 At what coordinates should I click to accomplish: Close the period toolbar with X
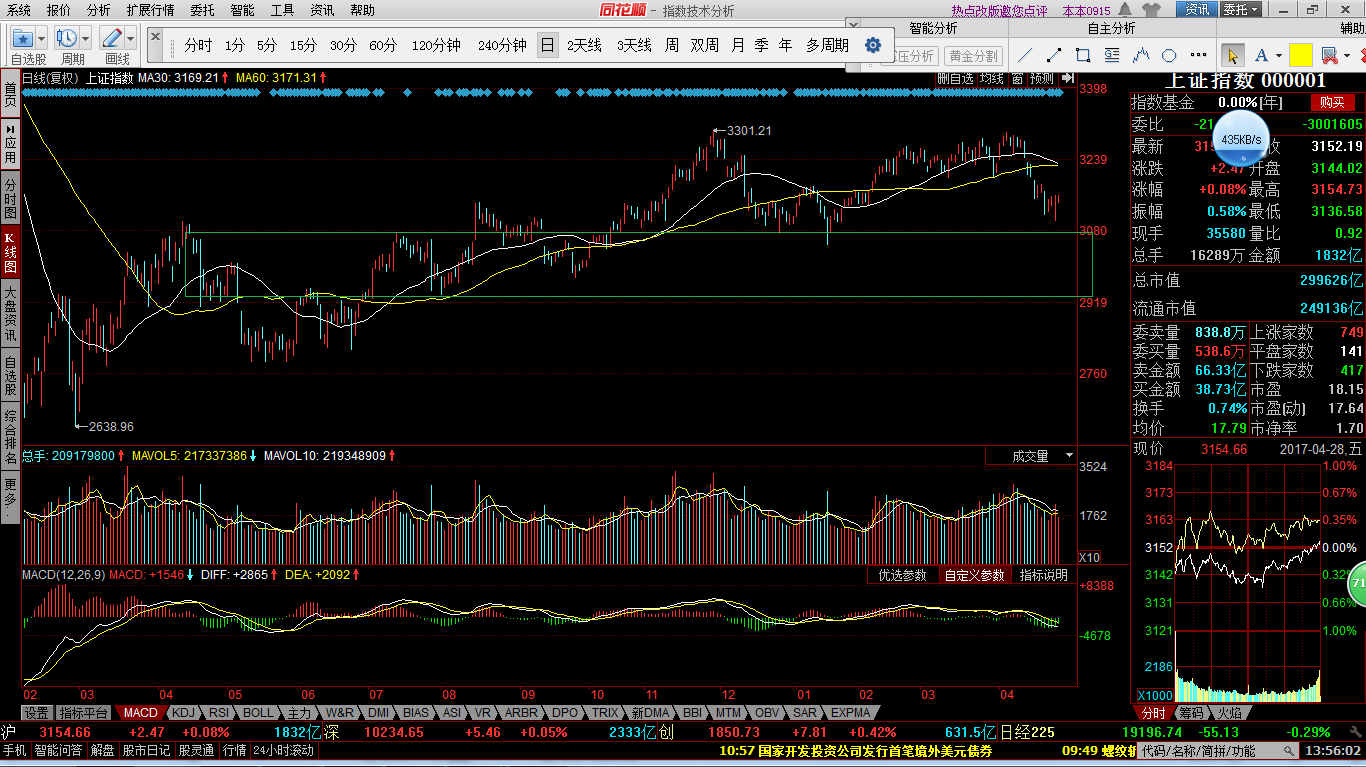155,35
